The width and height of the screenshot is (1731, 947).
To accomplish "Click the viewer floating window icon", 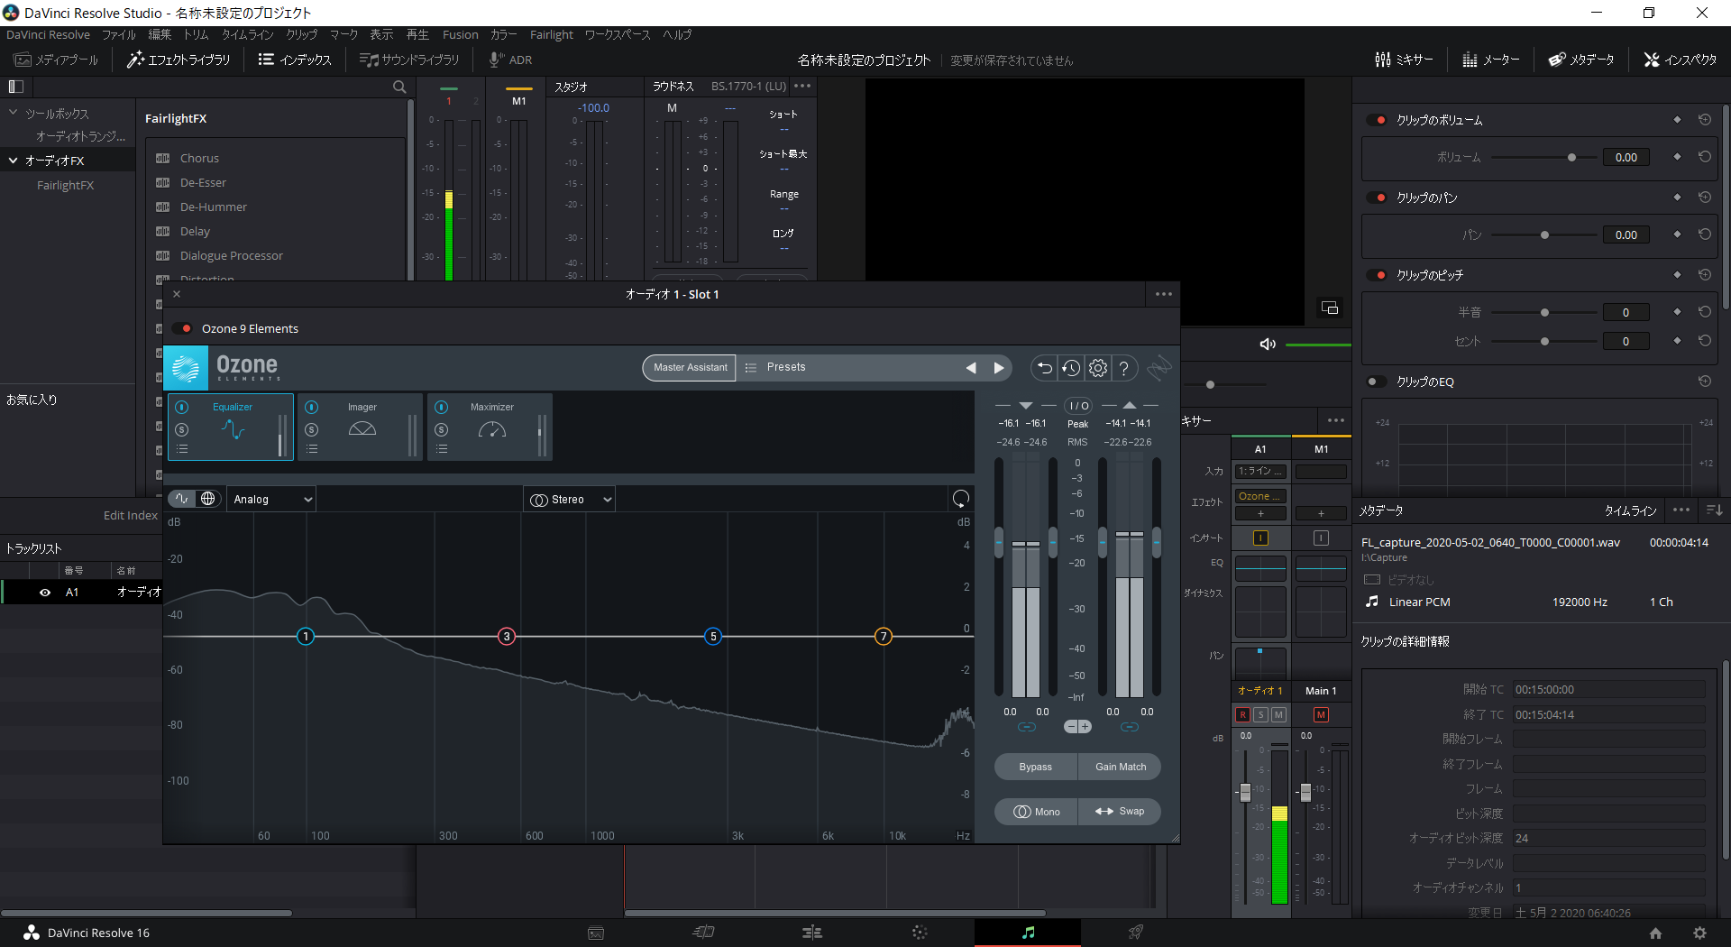I will click(x=1329, y=308).
